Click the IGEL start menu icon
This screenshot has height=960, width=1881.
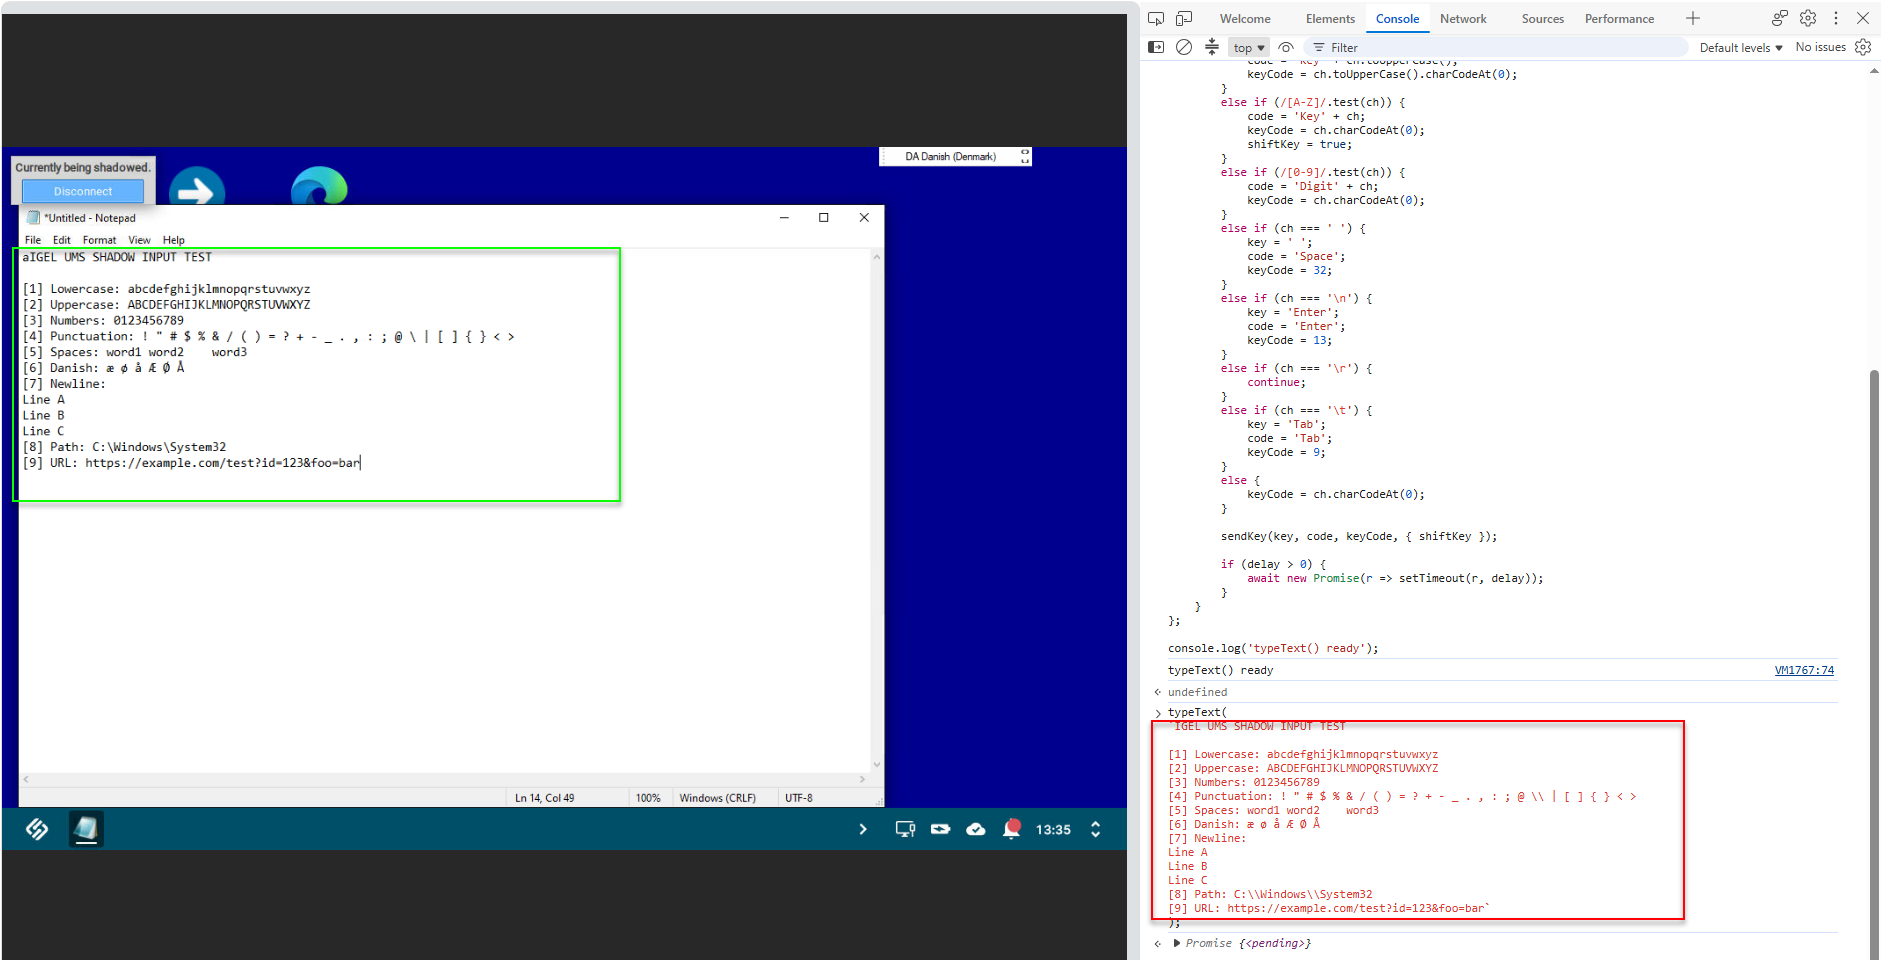point(37,829)
